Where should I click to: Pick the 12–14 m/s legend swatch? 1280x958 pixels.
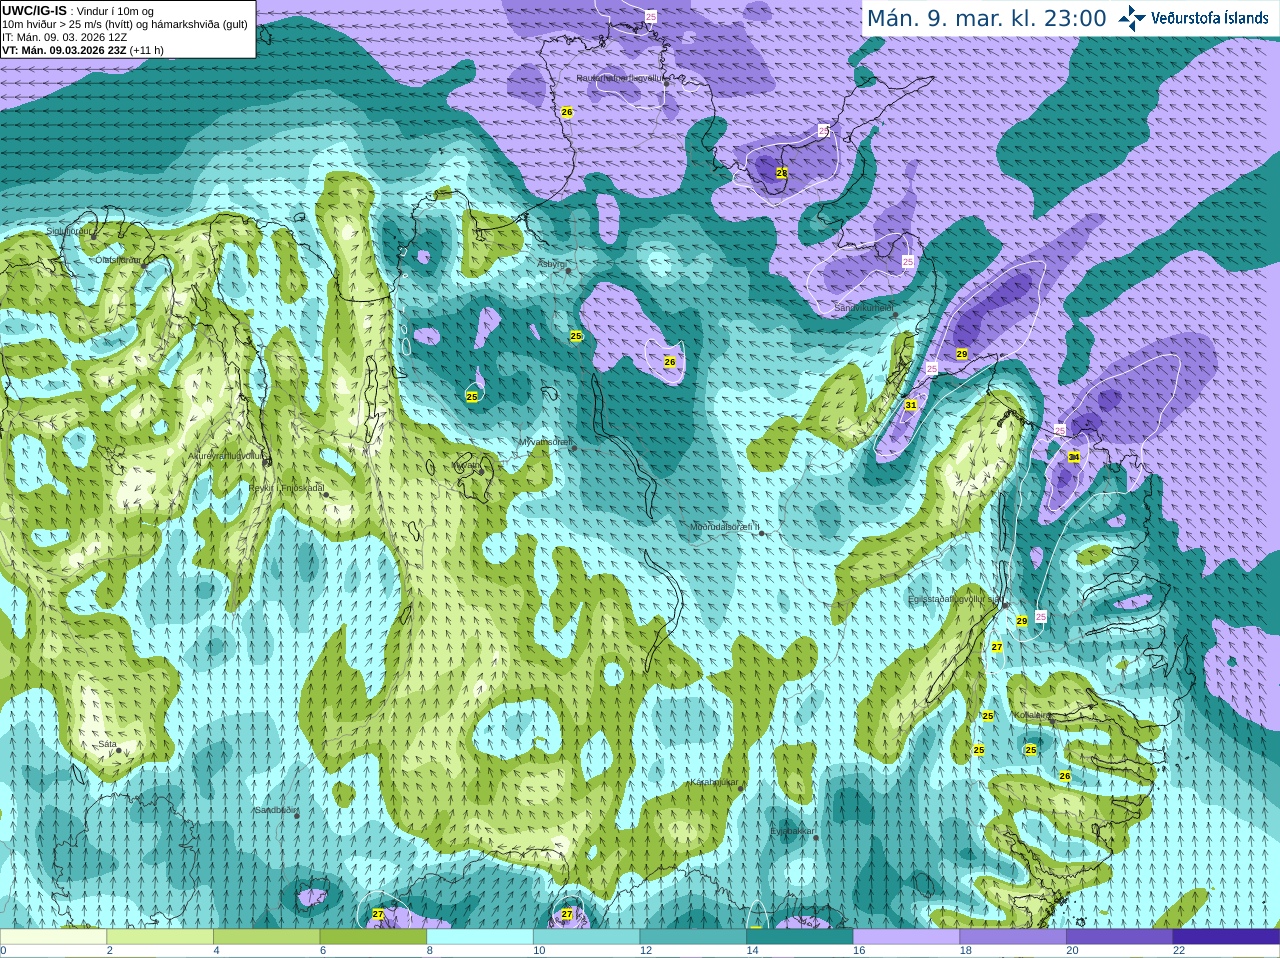(693, 936)
